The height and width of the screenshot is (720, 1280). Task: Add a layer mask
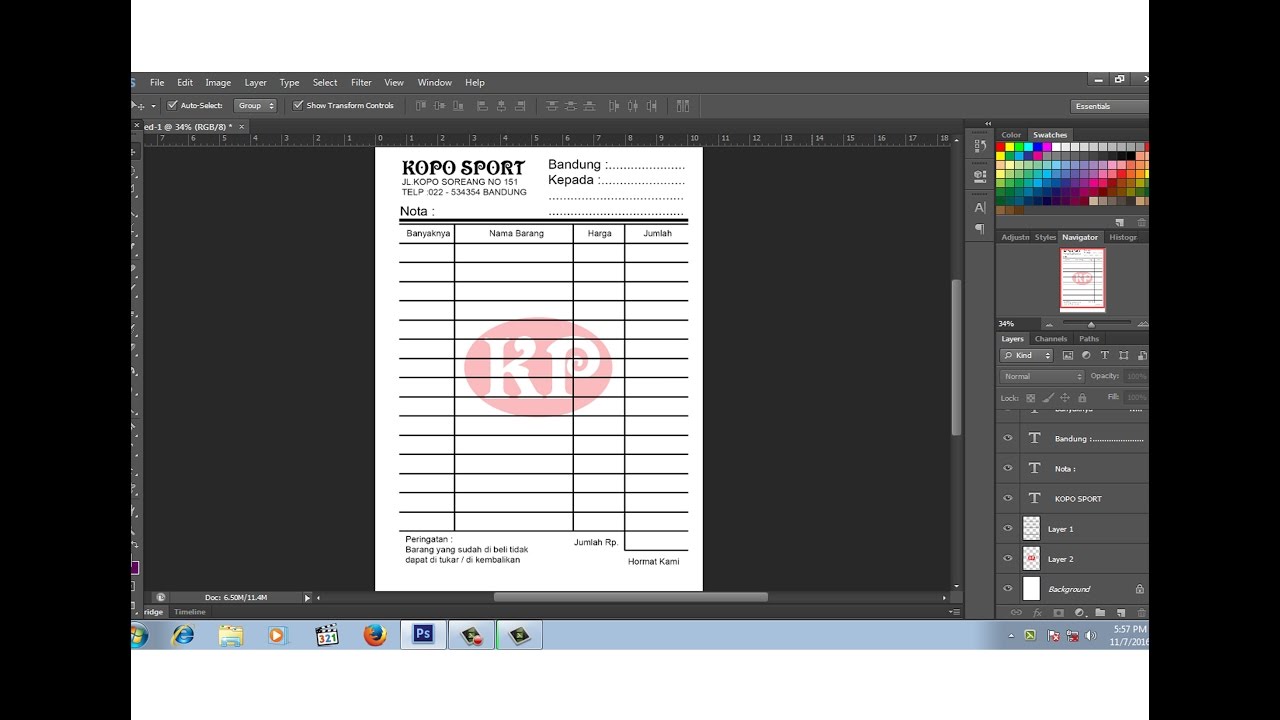click(x=1058, y=612)
